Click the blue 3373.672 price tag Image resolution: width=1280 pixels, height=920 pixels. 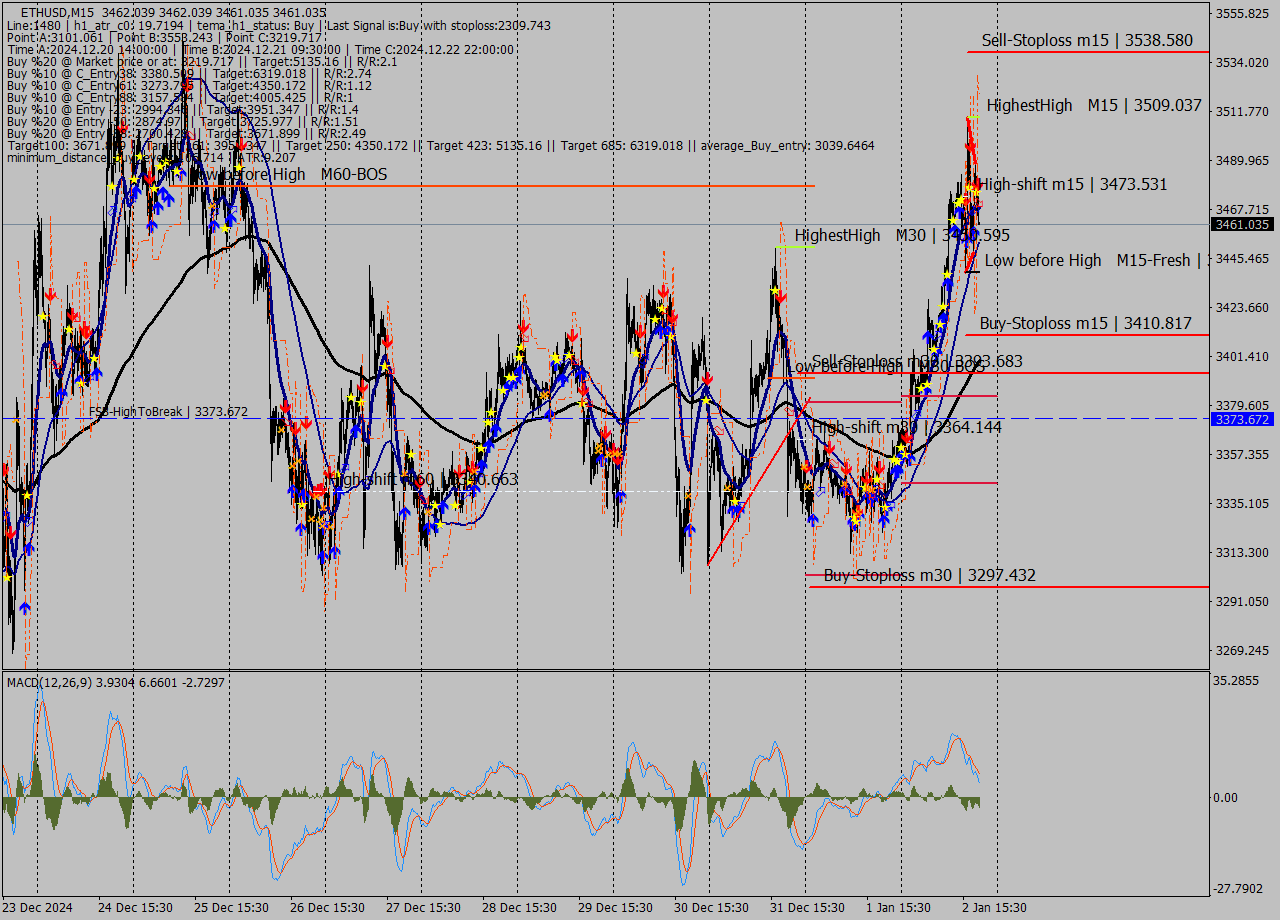[x=1242, y=419]
